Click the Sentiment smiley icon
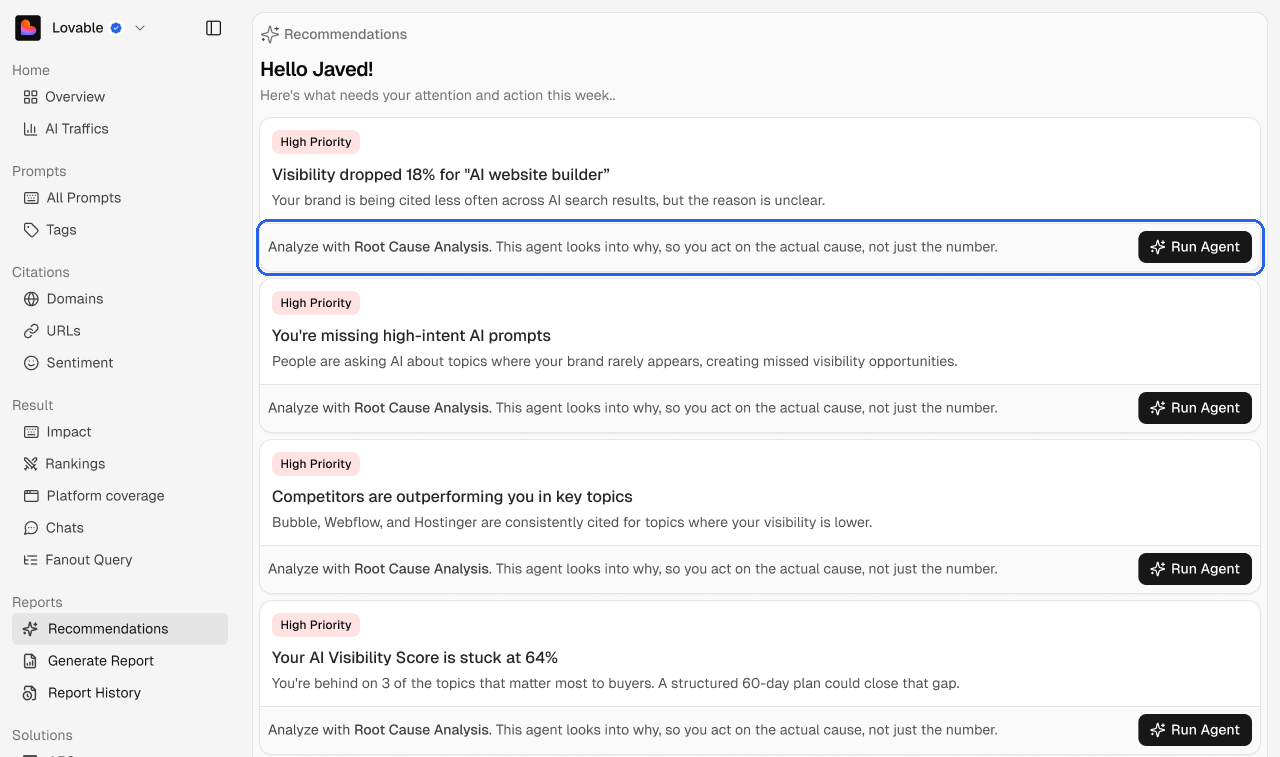Viewport: 1280px width, 757px height. pos(31,363)
